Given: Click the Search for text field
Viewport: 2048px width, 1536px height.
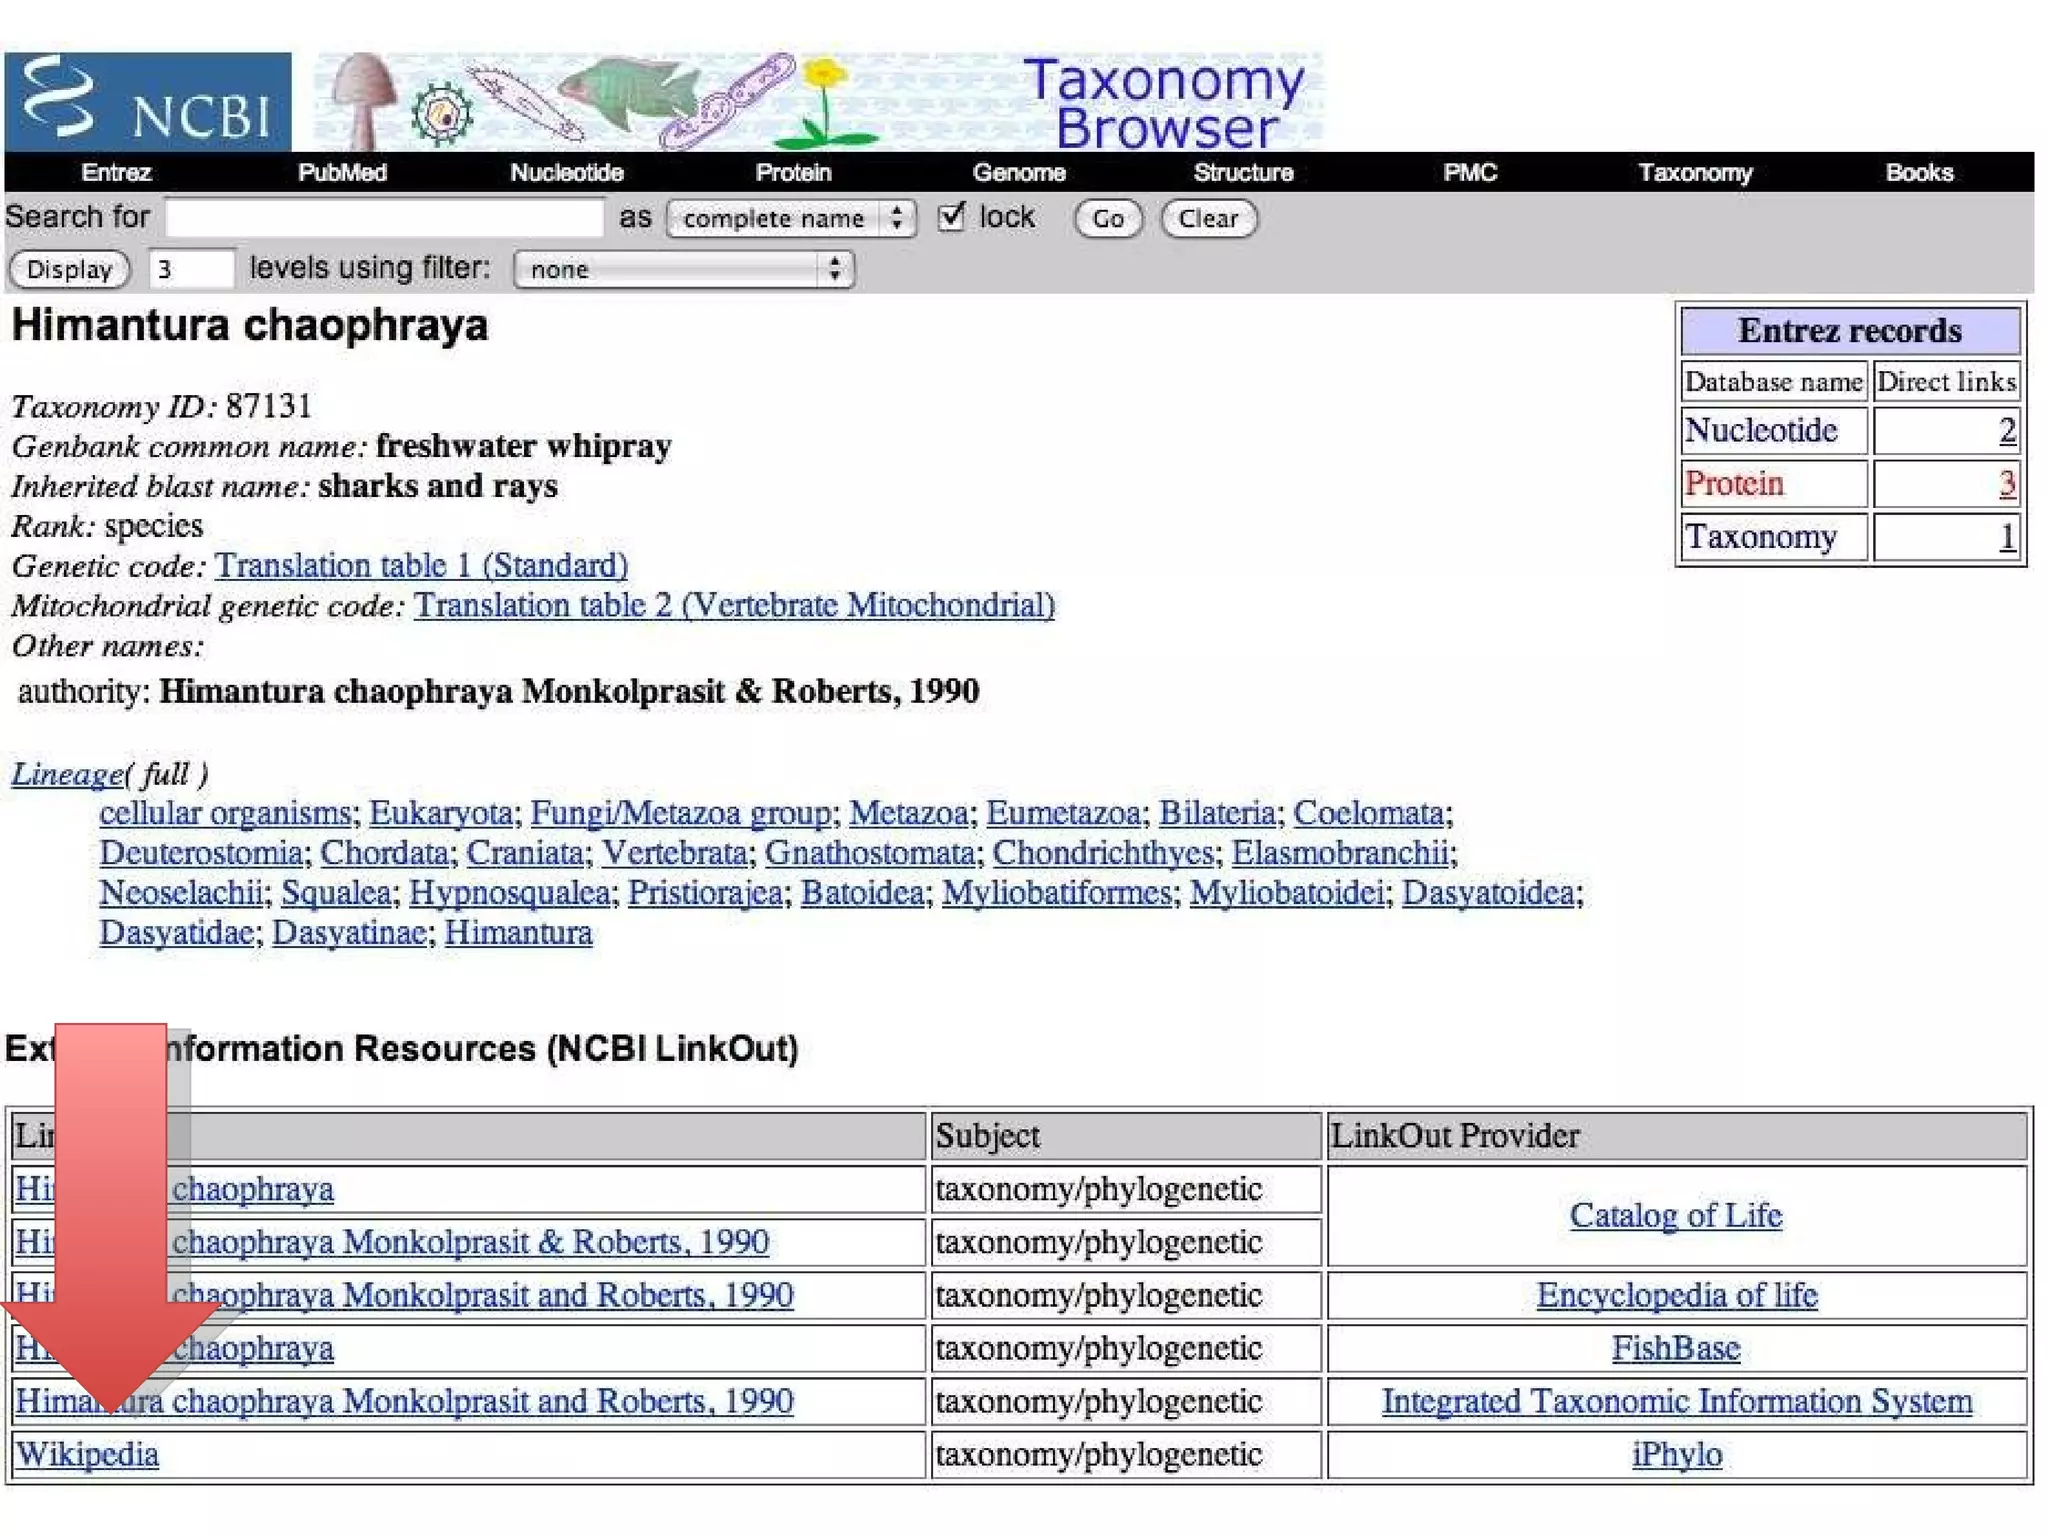Looking at the screenshot, I should tap(385, 217).
